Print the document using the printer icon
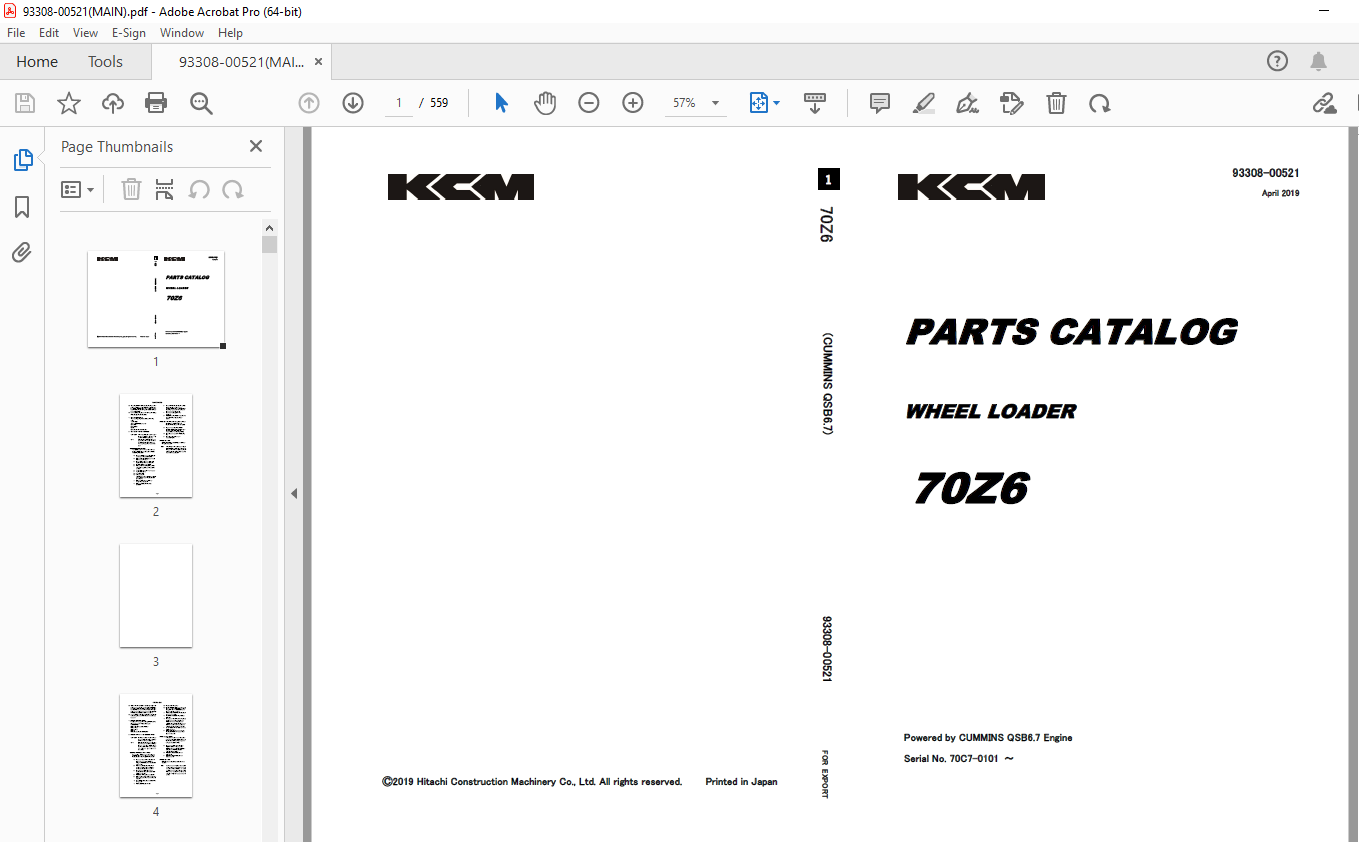Image resolution: width=1359 pixels, height=842 pixels. (x=156, y=103)
